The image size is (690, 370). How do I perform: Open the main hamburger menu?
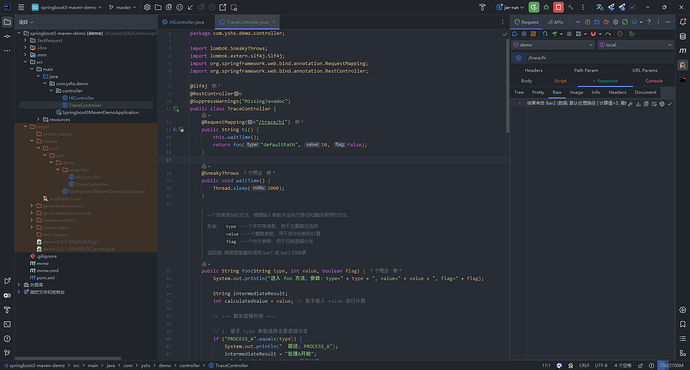coord(21,7)
